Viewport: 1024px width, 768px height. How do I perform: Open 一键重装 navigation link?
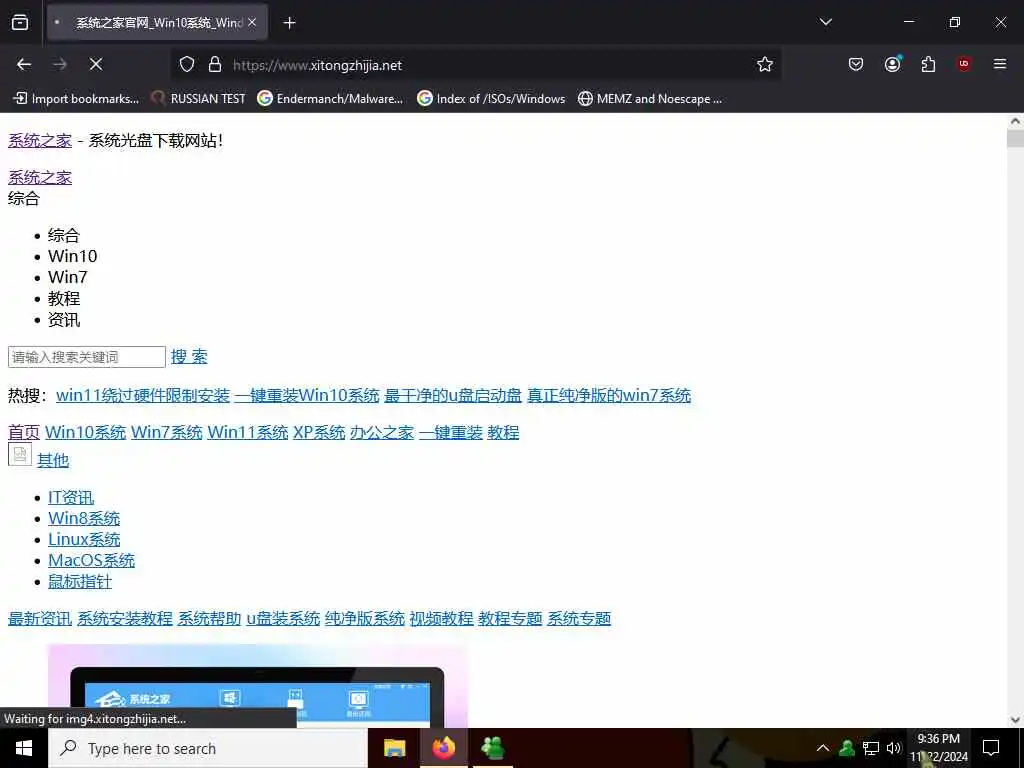451,432
